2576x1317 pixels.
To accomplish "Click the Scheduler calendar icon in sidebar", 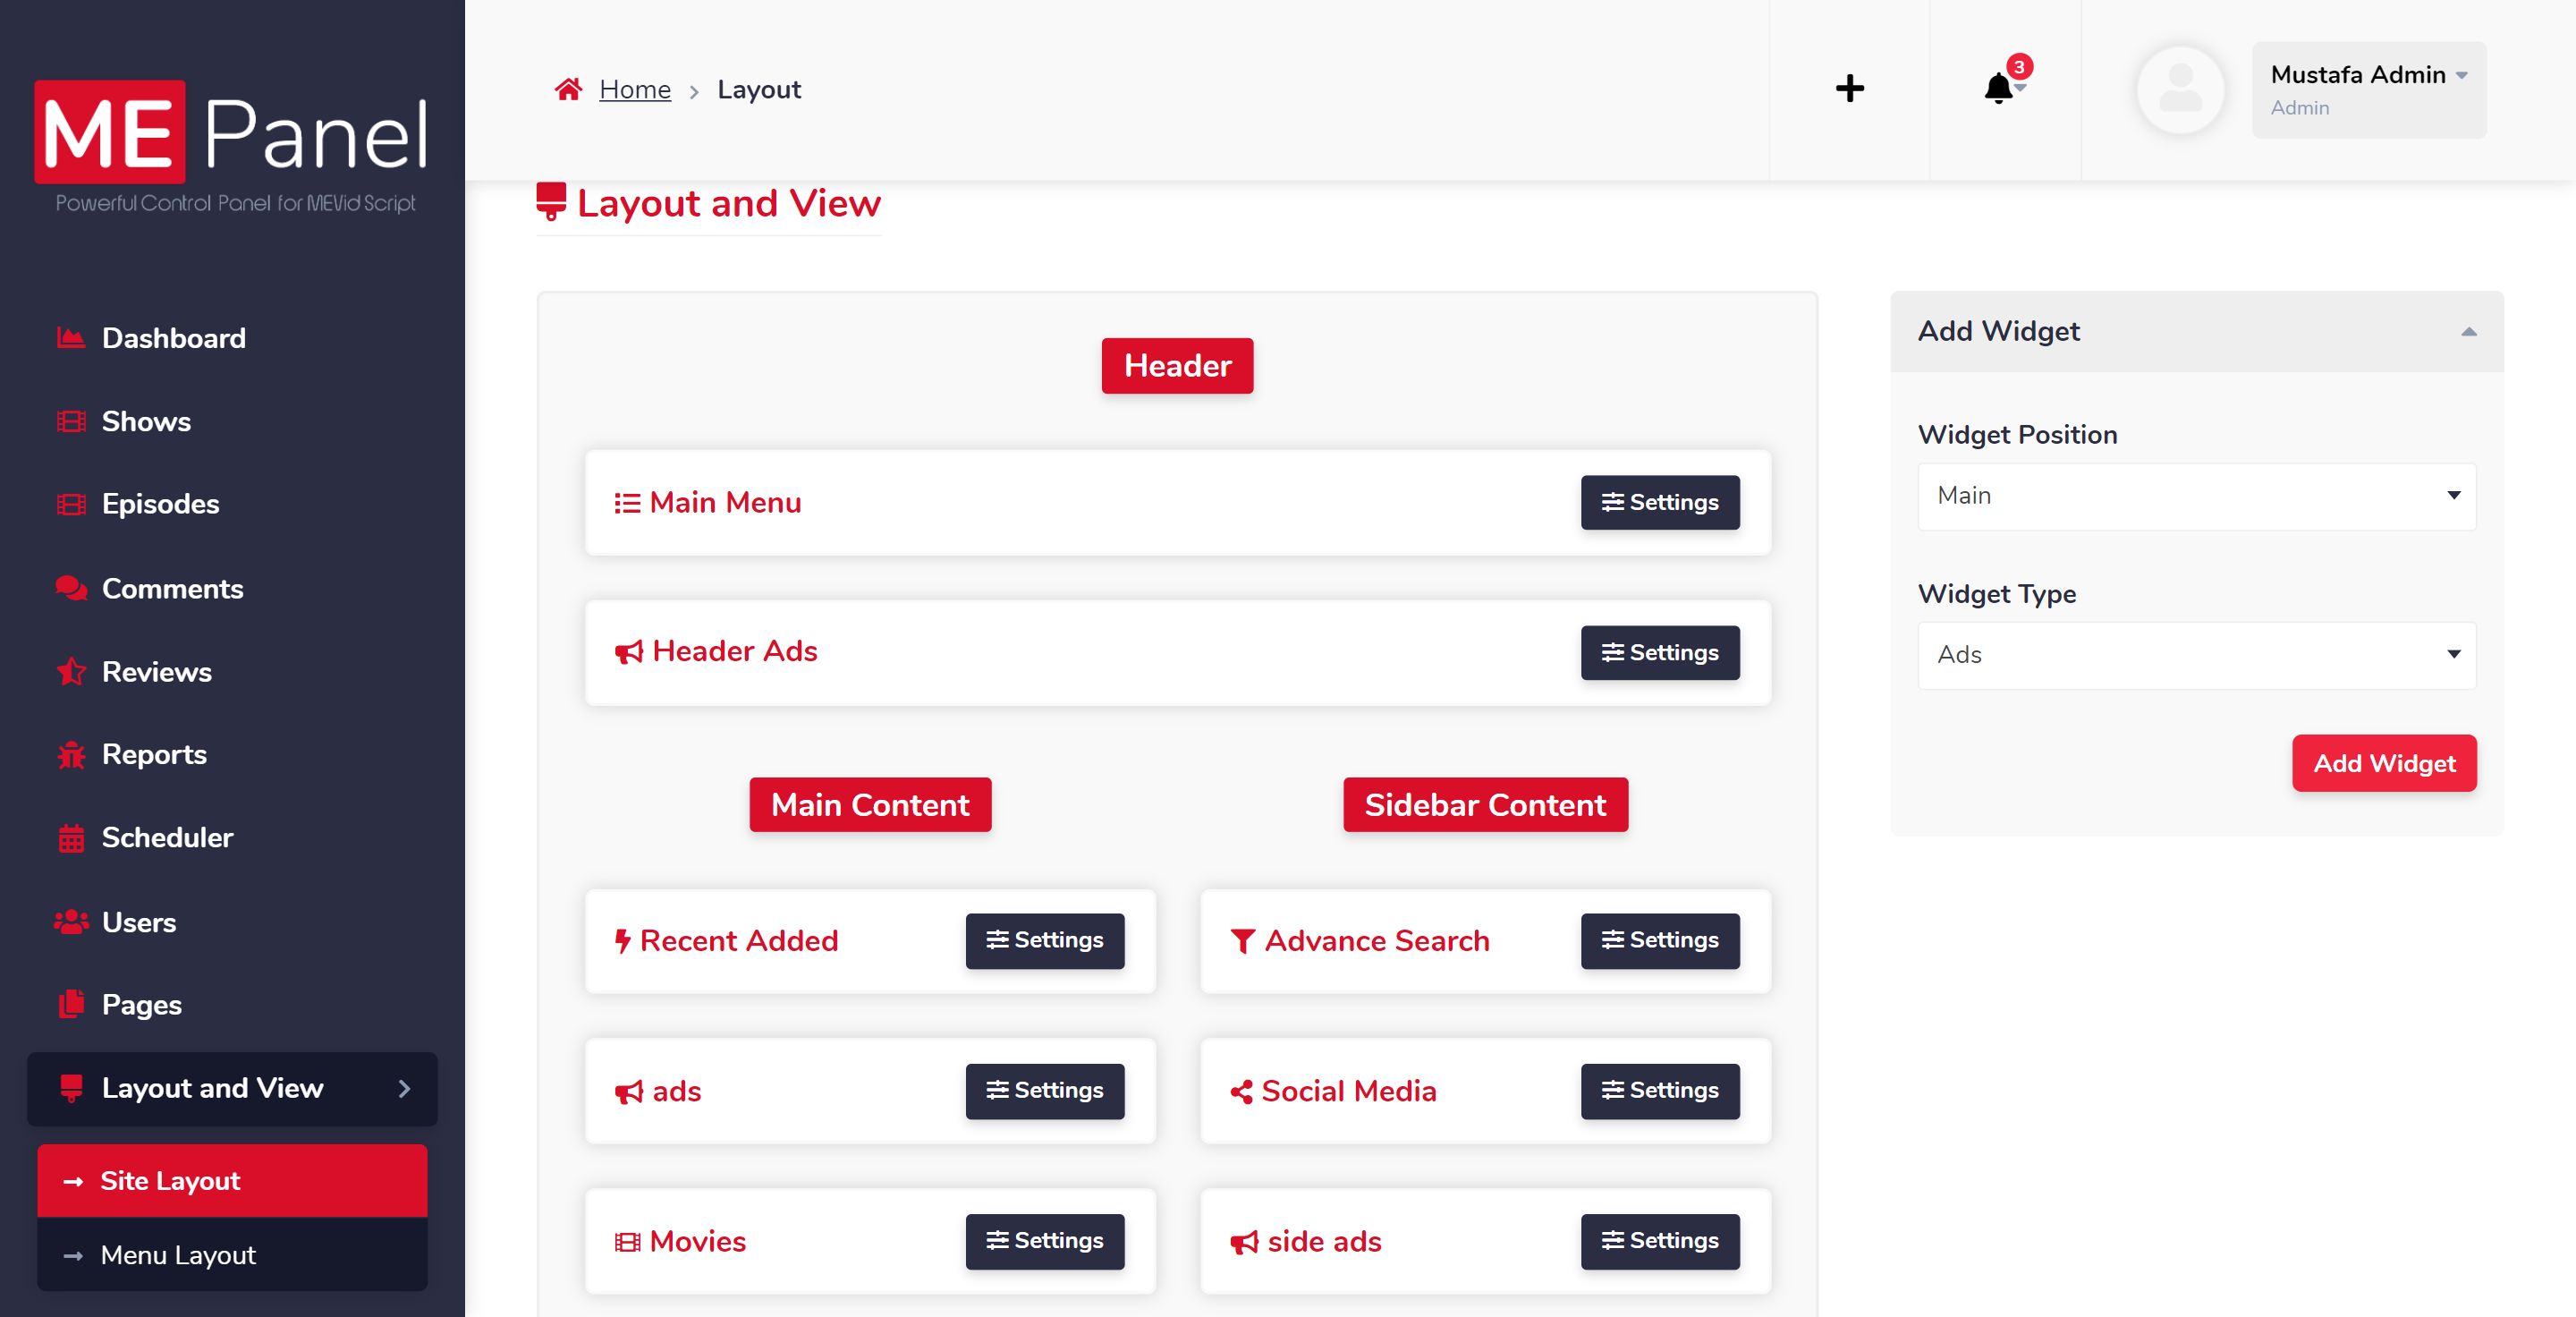I will [71, 838].
